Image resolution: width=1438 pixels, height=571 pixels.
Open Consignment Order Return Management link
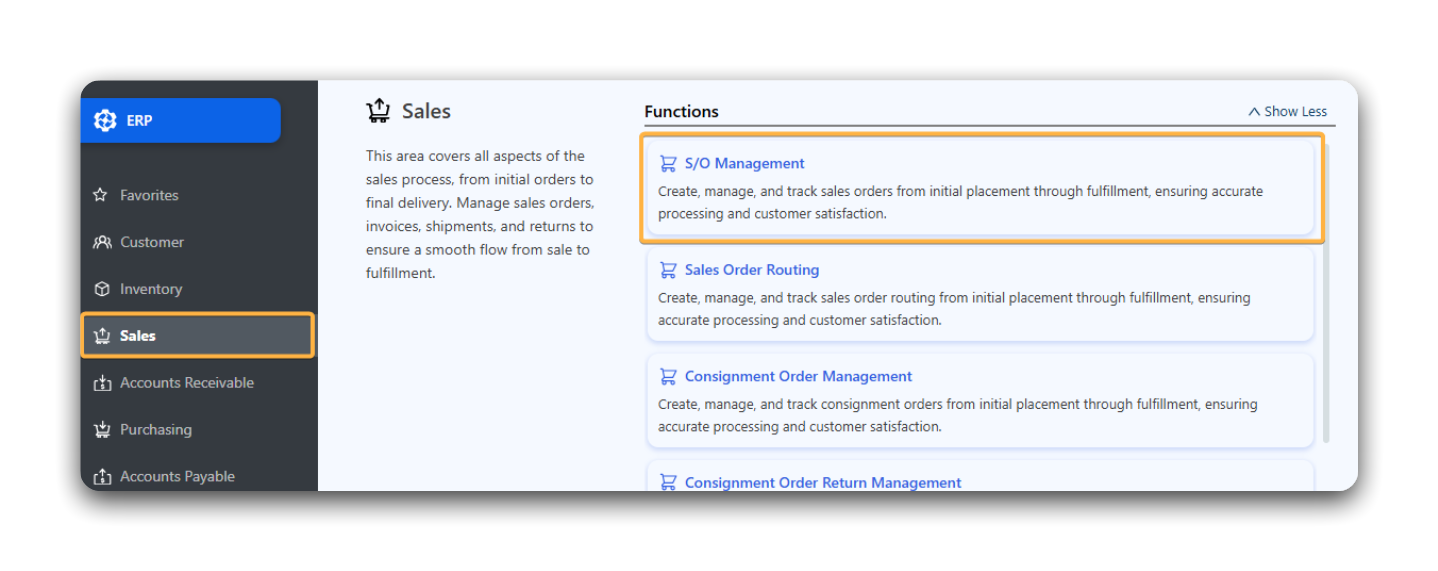pos(822,482)
